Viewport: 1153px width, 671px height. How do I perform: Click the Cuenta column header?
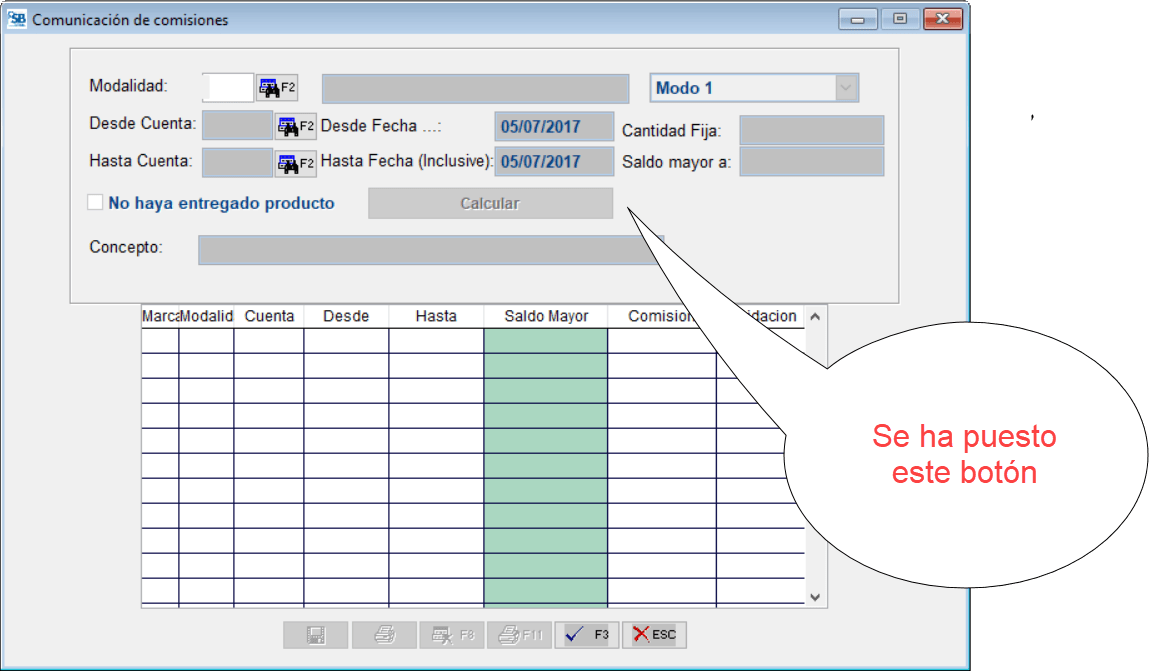coord(269,316)
